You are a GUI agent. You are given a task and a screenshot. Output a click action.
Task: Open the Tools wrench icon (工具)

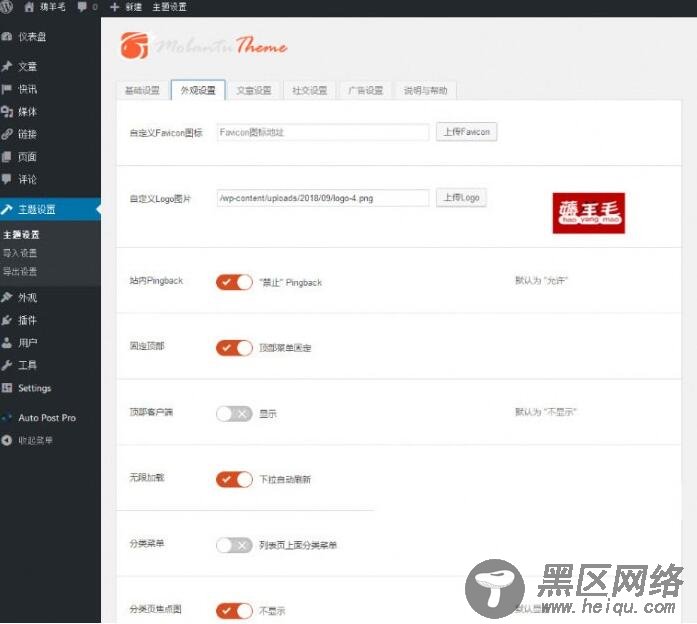point(7,365)
